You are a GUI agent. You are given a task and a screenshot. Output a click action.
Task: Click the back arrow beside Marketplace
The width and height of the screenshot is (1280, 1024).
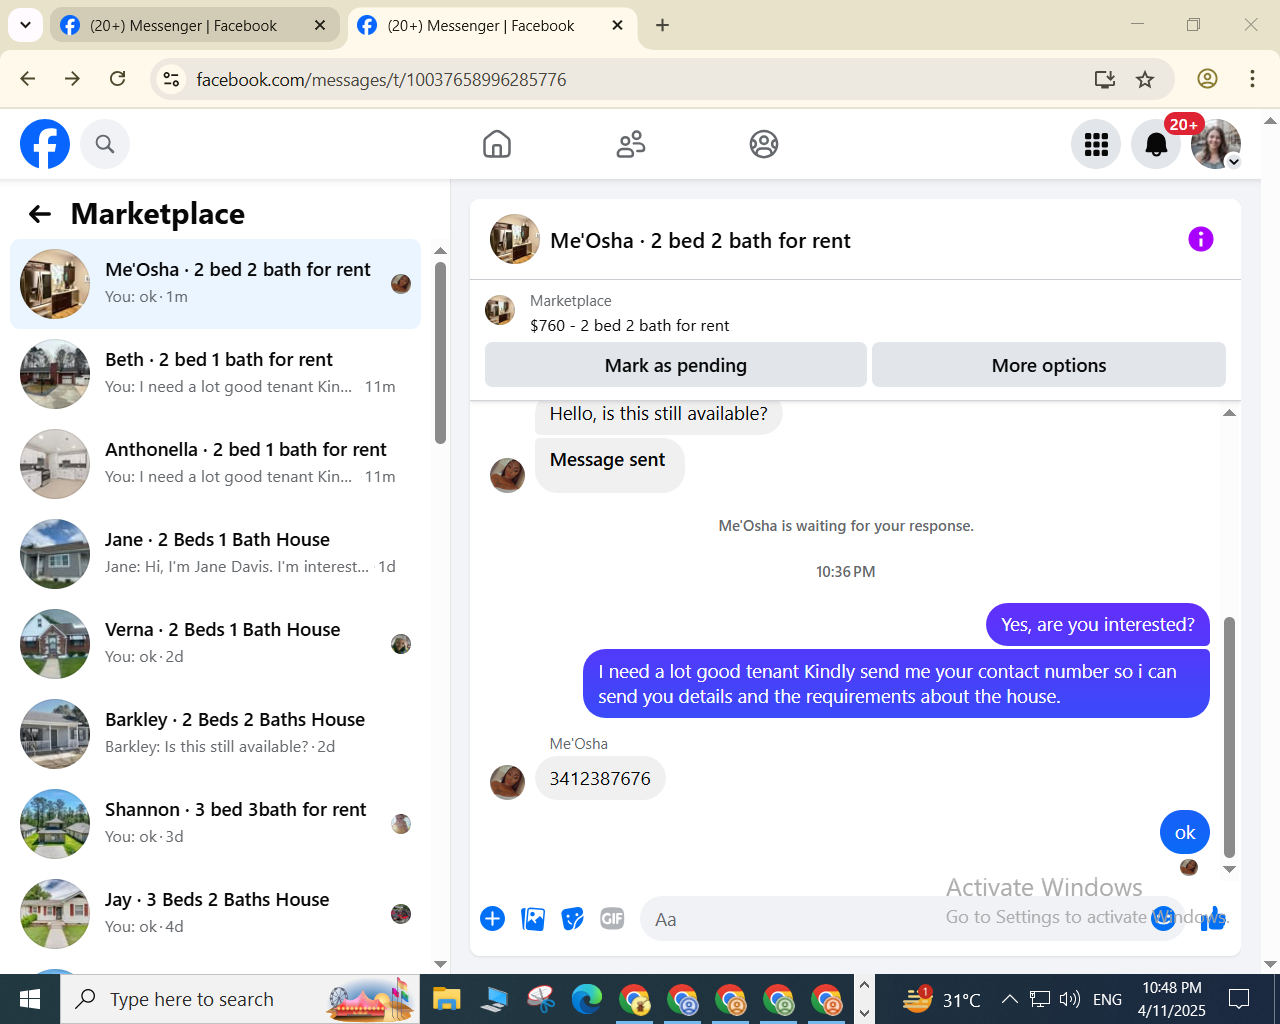(x=40, y=214)
